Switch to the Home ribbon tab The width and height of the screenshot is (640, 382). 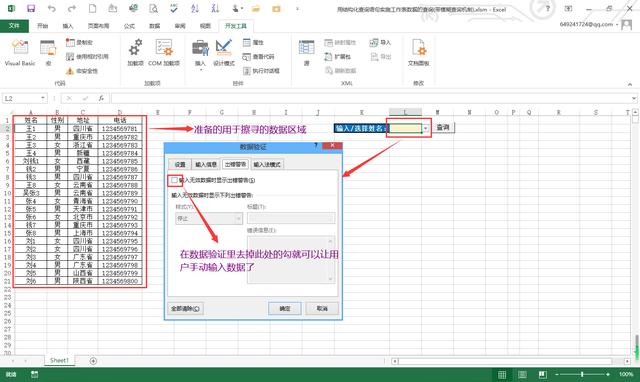[x=42, y=26]
